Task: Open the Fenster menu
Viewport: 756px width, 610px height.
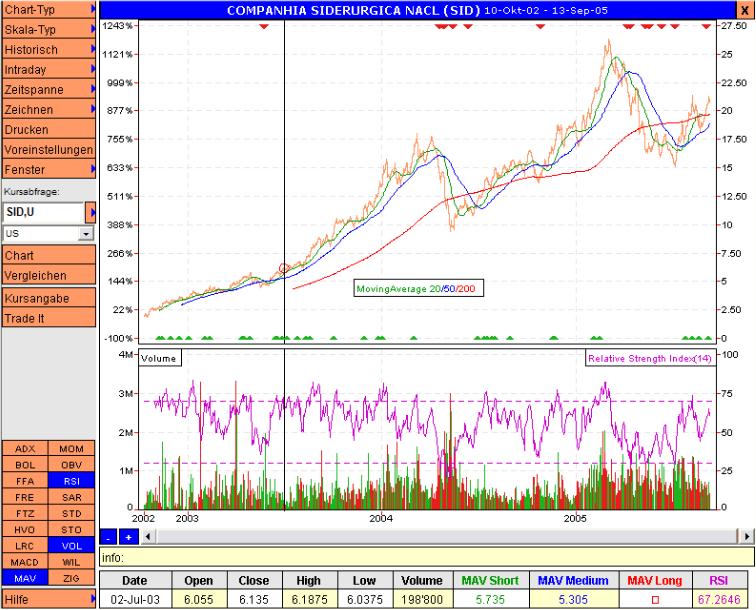Action: pos(49,170)
